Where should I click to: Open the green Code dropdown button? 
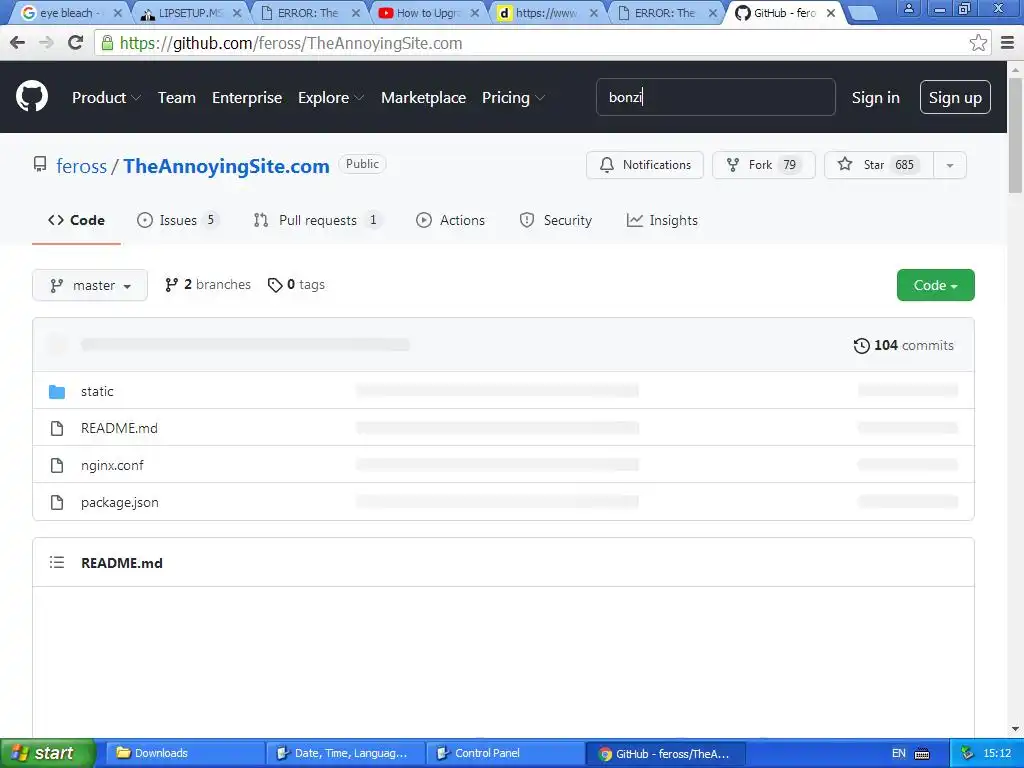935,285
